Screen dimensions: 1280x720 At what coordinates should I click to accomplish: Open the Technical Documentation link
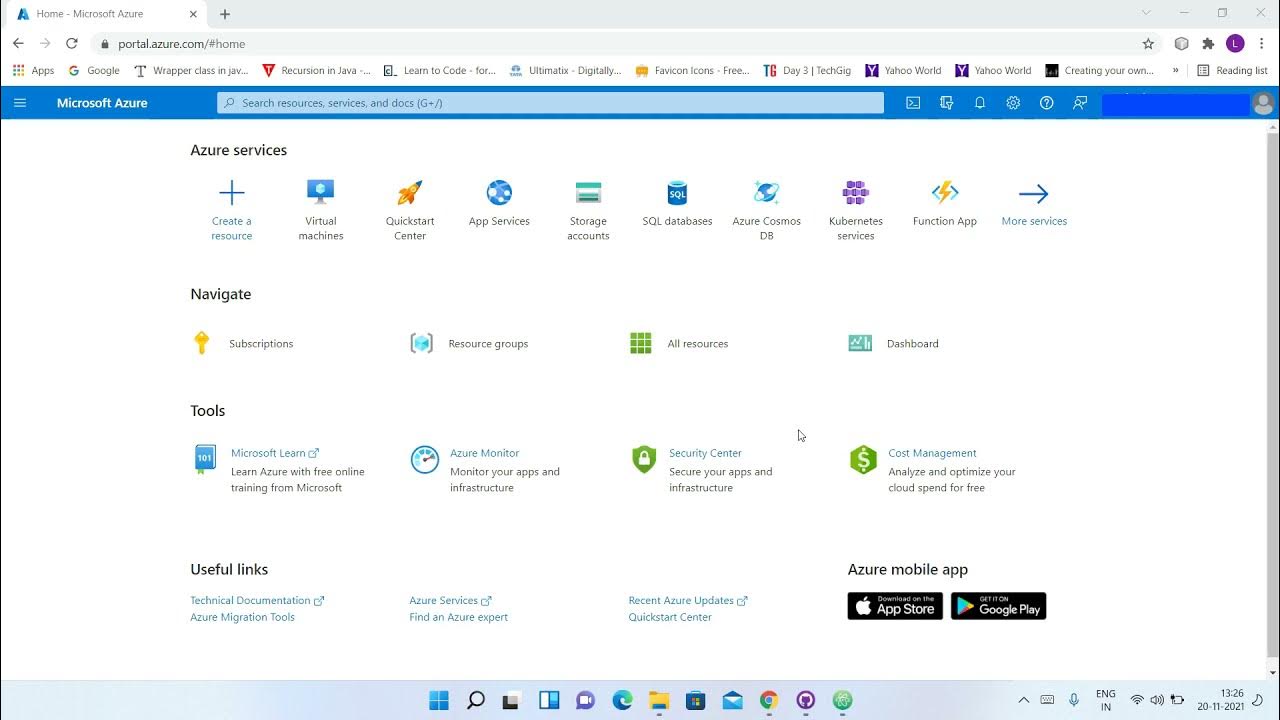257,601
